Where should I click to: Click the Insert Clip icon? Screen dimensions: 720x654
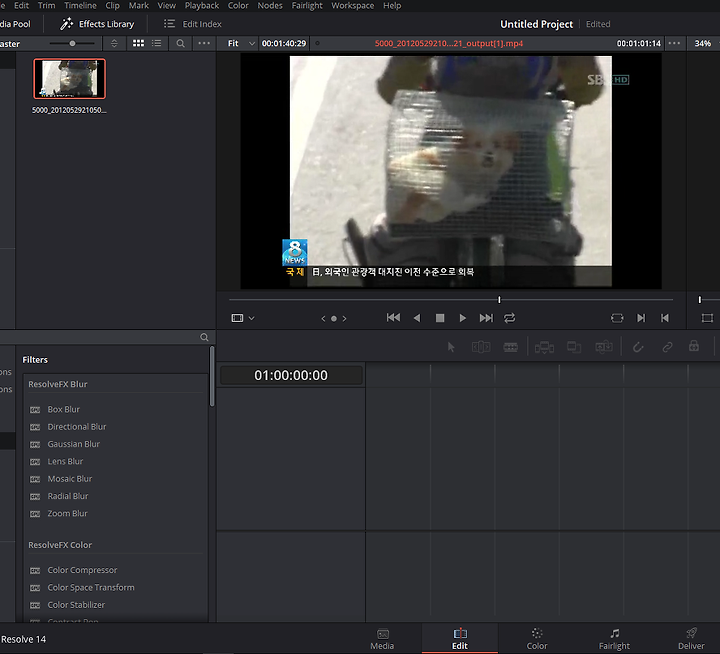(544, 347)
